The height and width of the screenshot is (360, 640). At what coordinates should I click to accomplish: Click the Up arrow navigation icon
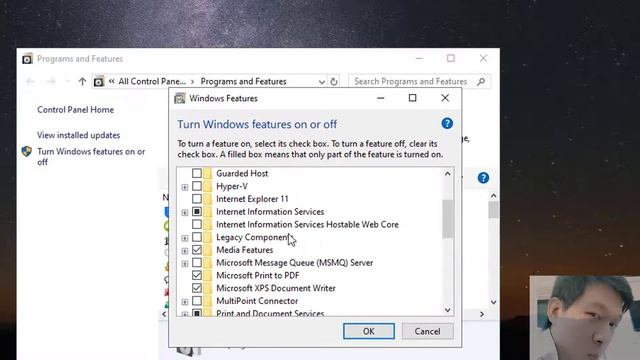tap(82, 81)
